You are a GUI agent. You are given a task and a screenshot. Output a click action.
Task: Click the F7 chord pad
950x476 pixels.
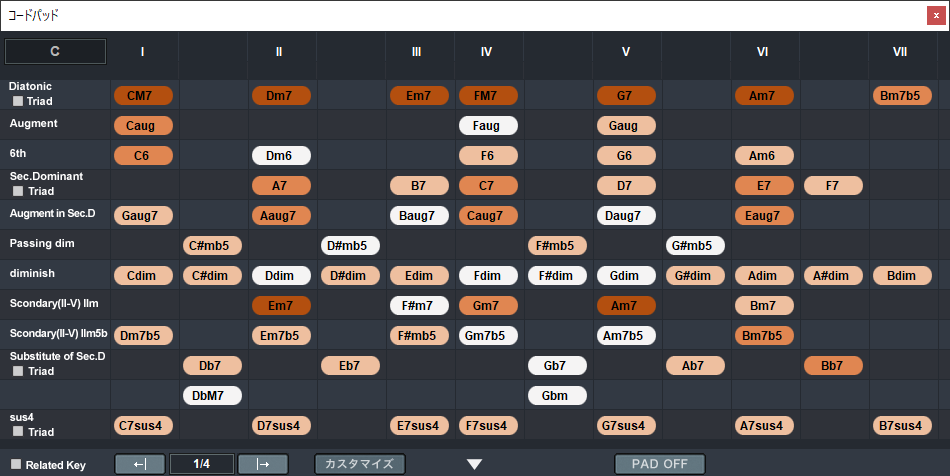click(x=833, y=186)
